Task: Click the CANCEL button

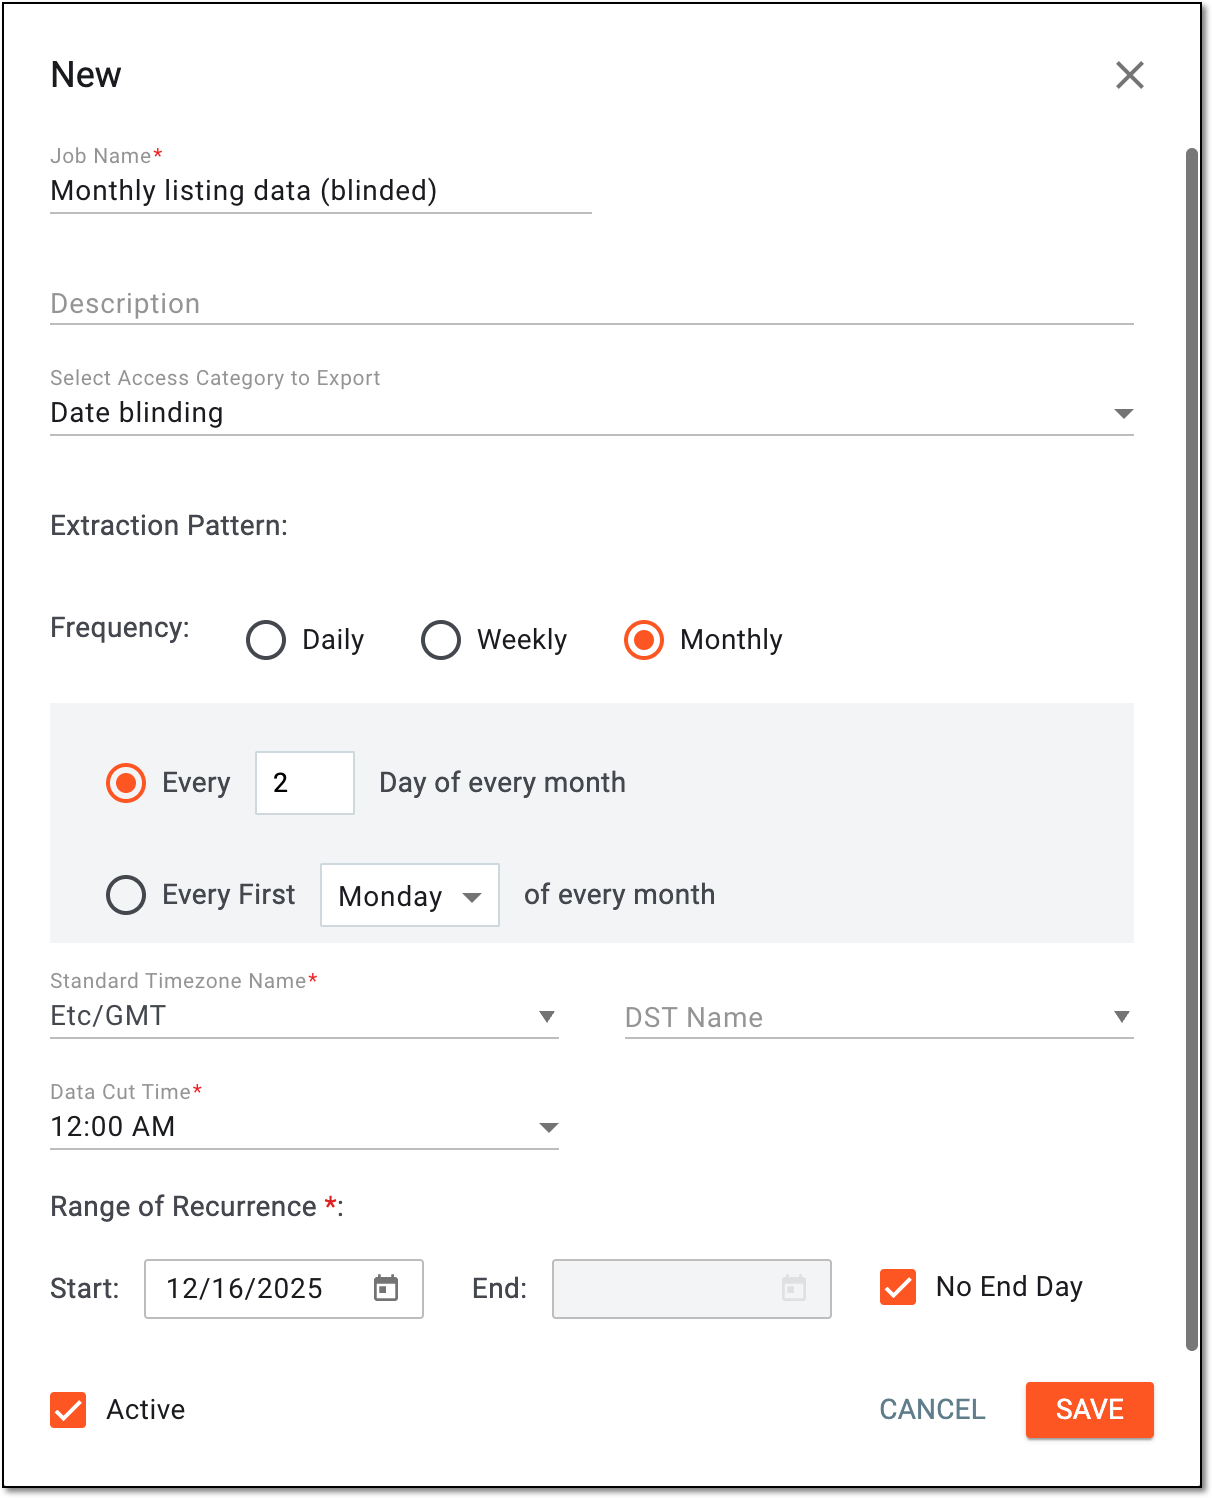Action: coord(932,1410)
